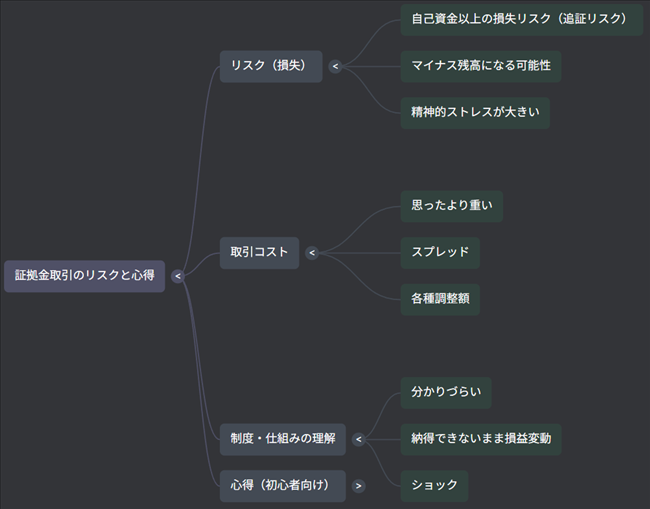650x509 pixels.
Task: Collapse the リスク（損失） branch chevron
Action: [335, 67]
